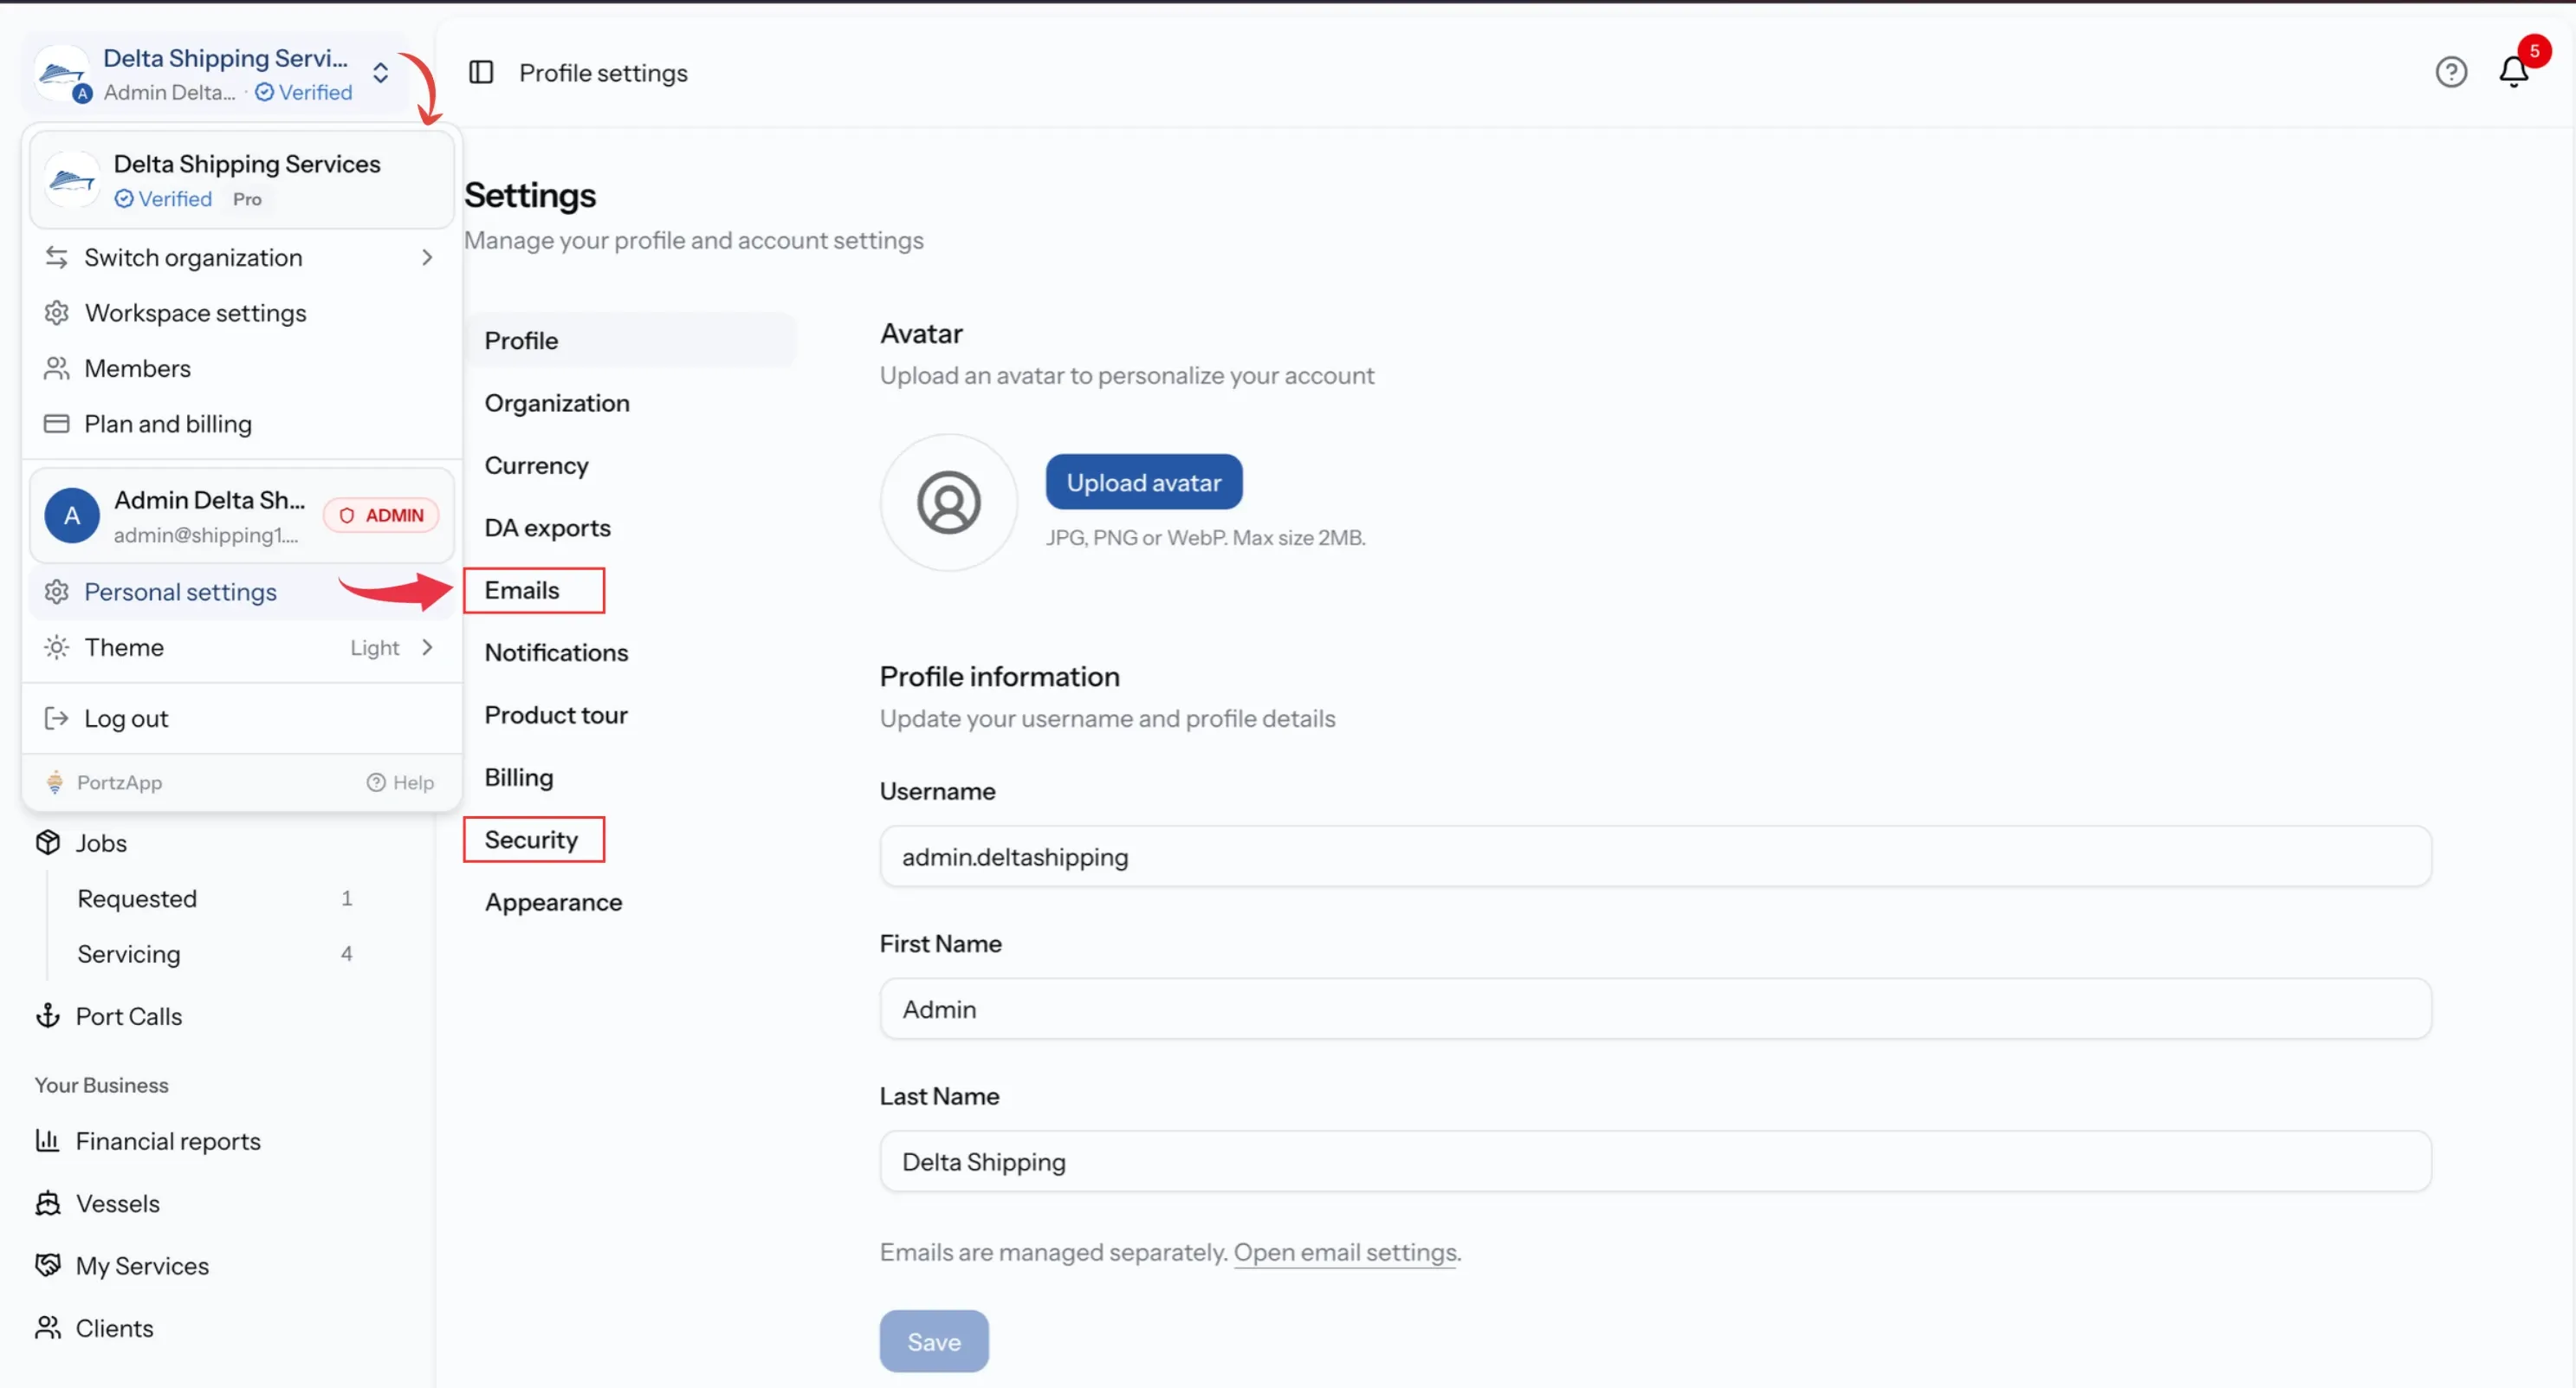Click the First Name input field
The width and height of the screenshot is (2576, 1388).
coord(1655,1008)
